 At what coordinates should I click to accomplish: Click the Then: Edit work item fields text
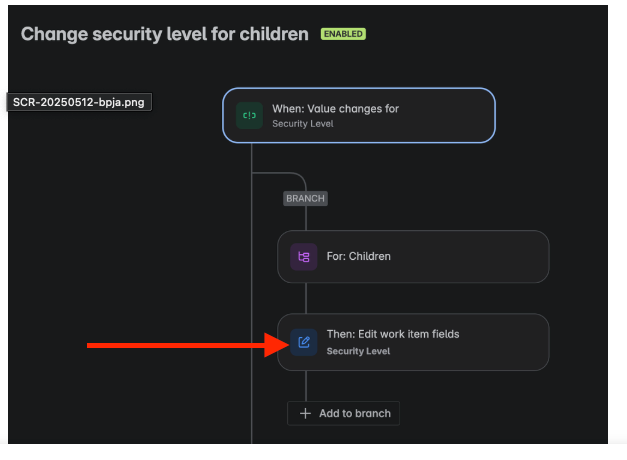pos(393,334)
